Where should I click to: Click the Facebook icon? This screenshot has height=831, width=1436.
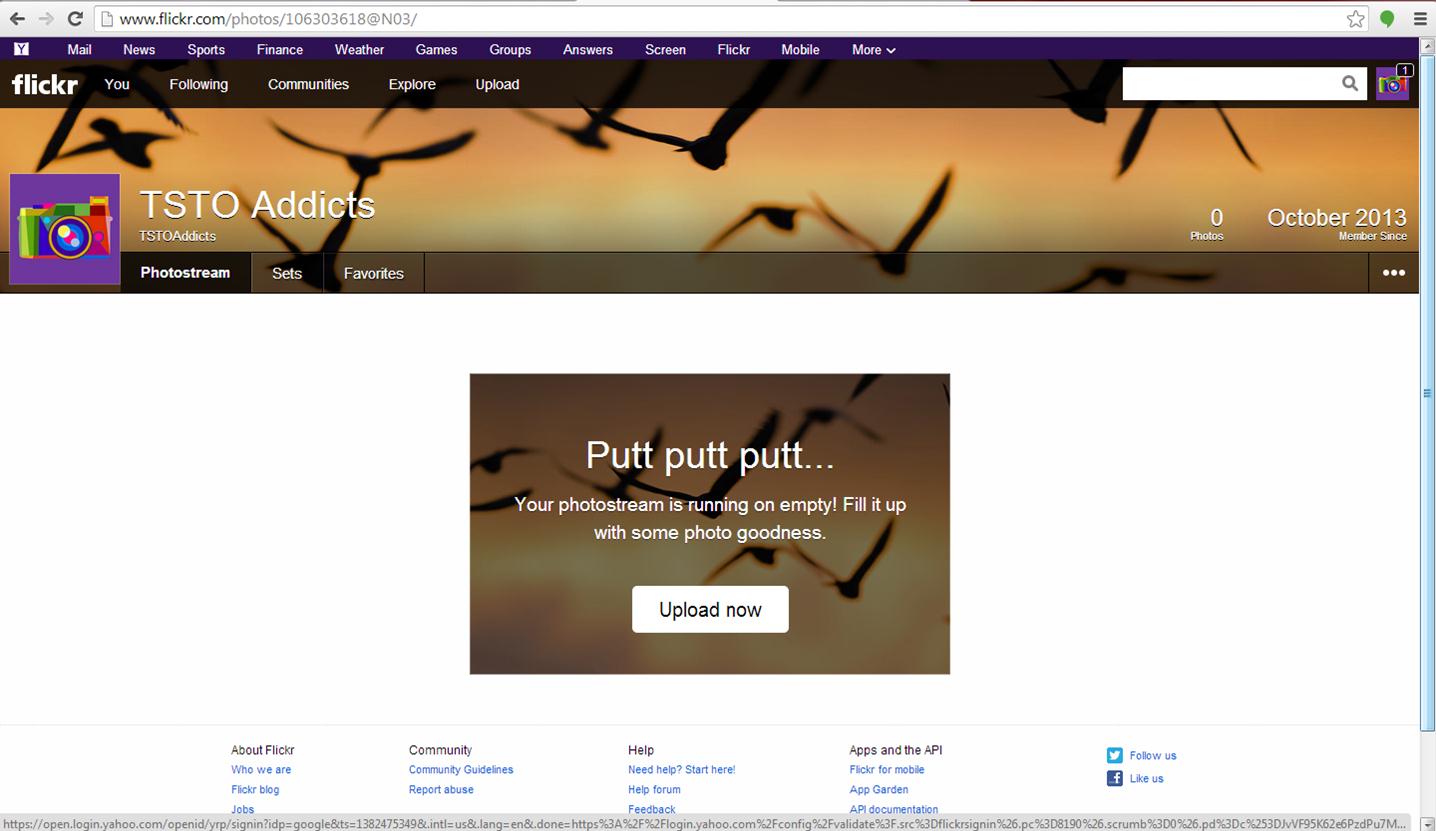[1115, 778]
